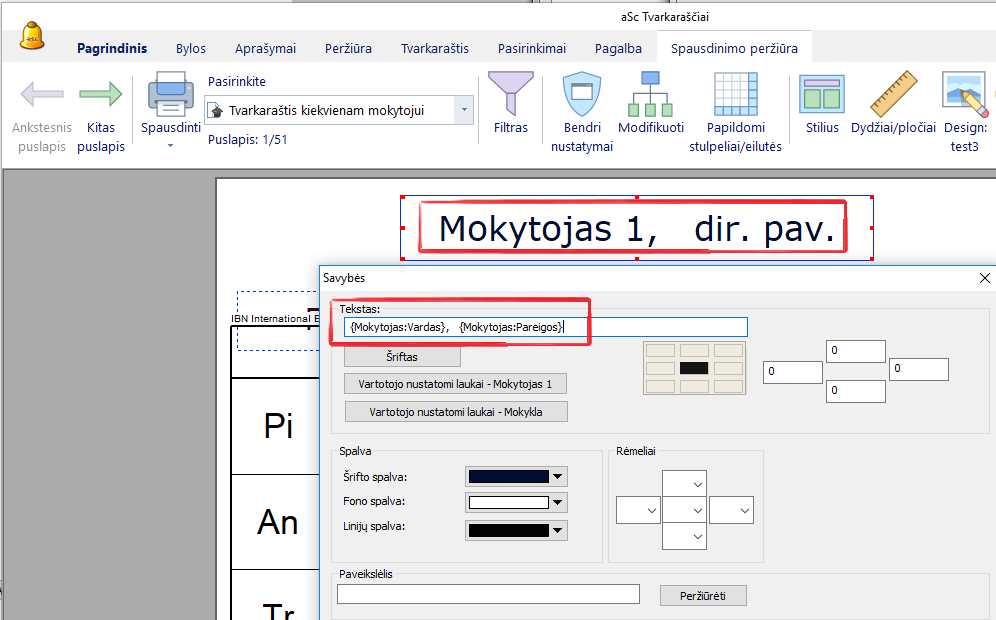Viewport: 996px width, 620px height.
Task: Click the Peržiūrėti browse button
Action: [703, 595]
